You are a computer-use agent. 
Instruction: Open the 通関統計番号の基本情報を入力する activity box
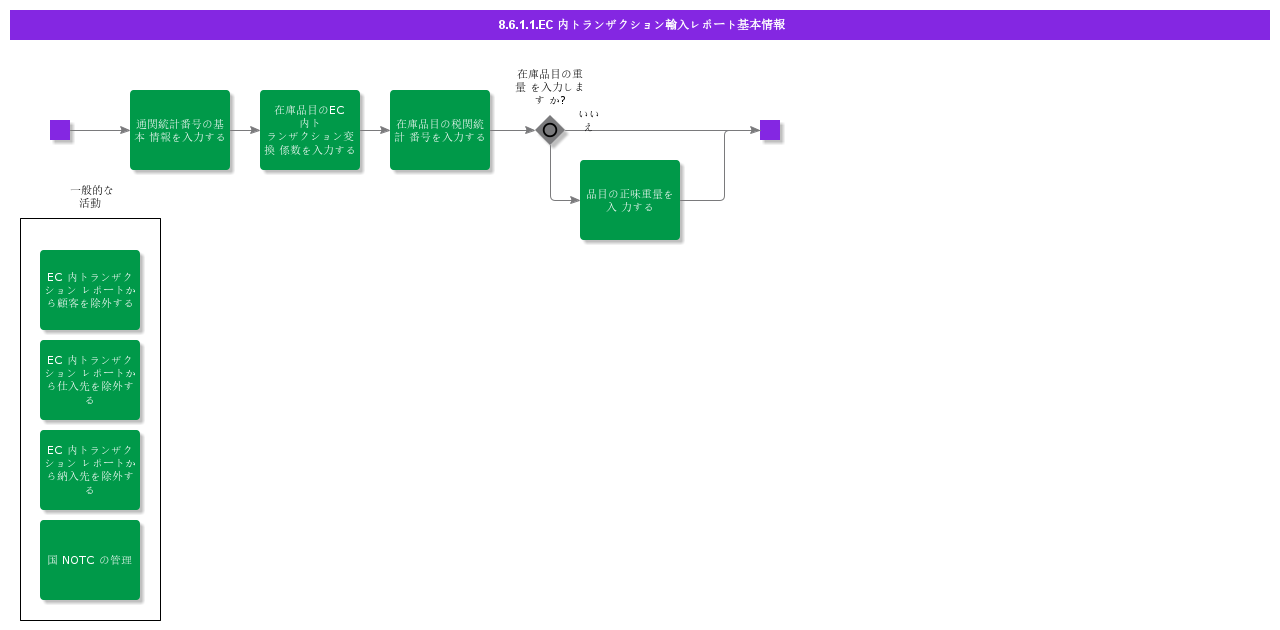coord(180,130)
